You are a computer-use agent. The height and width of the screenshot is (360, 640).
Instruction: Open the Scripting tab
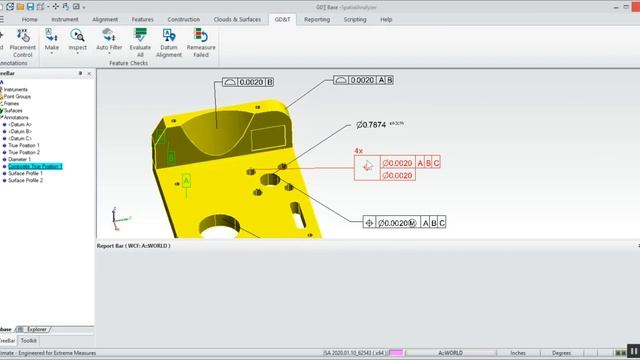355,19
